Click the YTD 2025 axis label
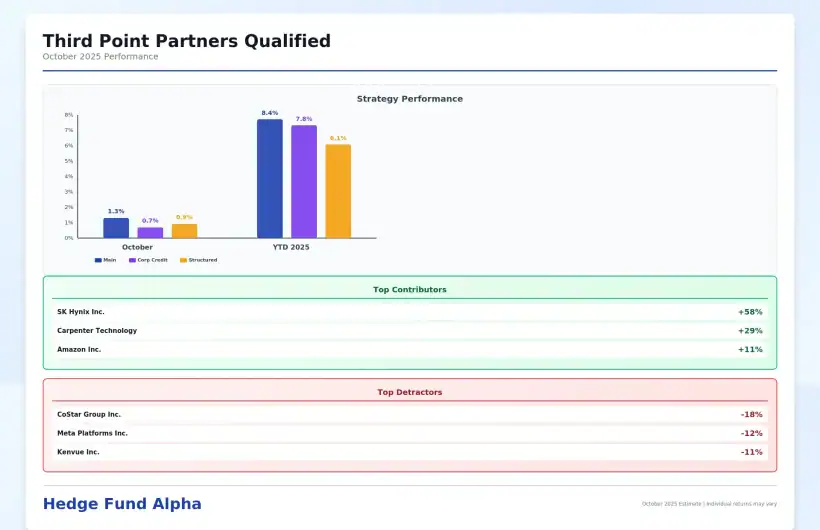The width and height of the screenshot is (820, 530). coord(291,247)
